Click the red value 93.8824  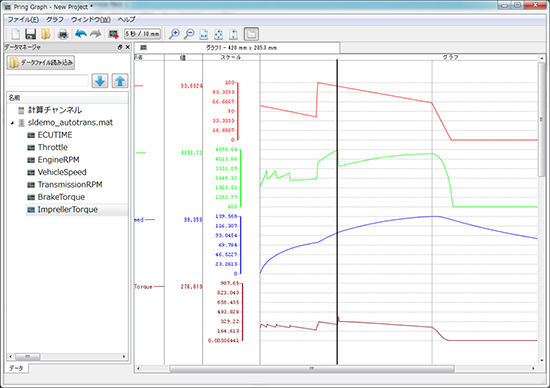tap(192, 86)
